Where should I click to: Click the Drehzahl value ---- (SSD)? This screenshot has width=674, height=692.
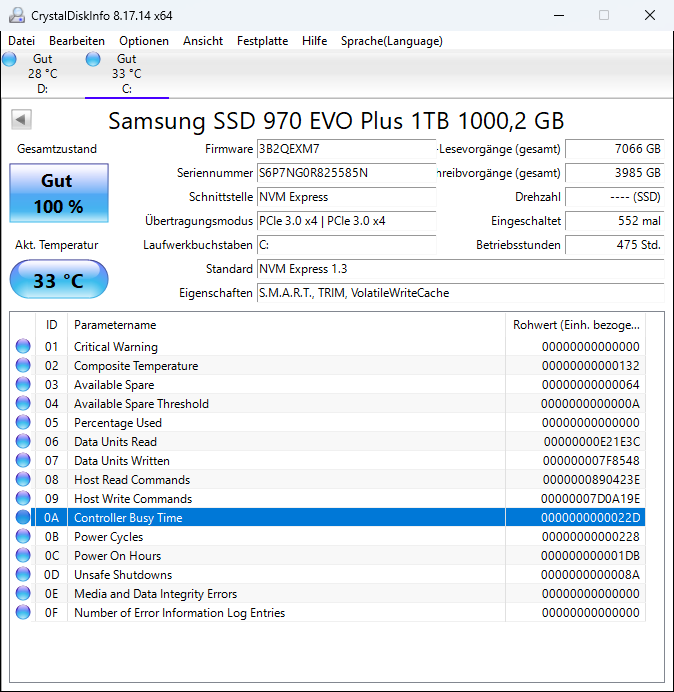tap(614, 197)
